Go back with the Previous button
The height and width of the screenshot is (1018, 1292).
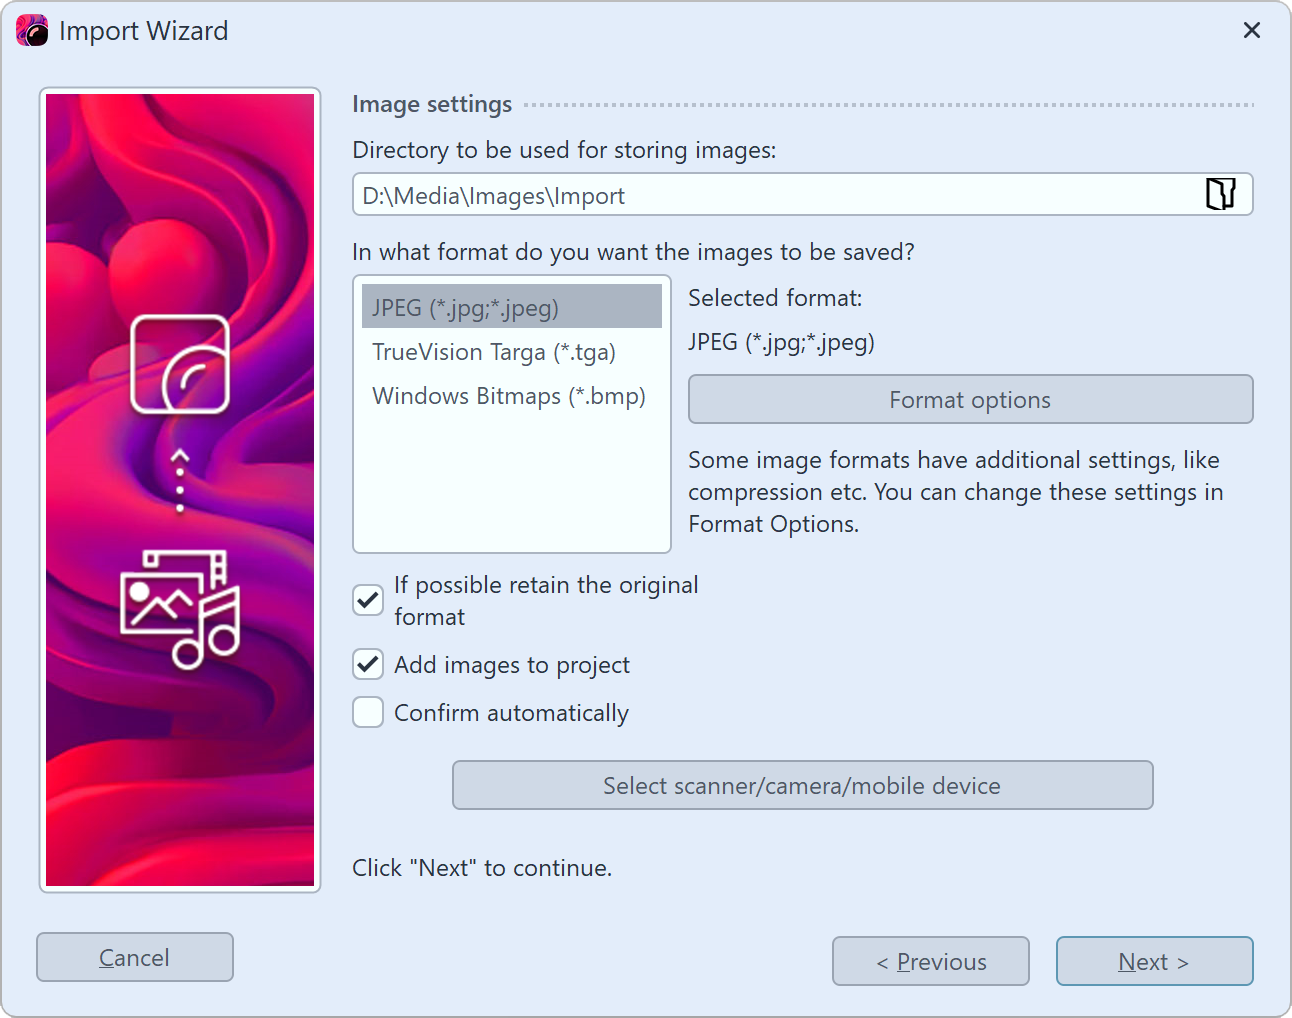(930, 961)
